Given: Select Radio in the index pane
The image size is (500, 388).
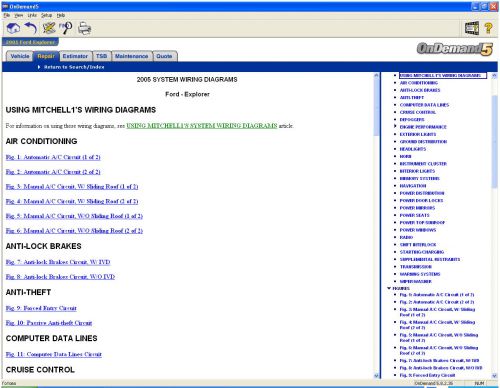Looking at the screenshot, I should (x=406, y=237).
